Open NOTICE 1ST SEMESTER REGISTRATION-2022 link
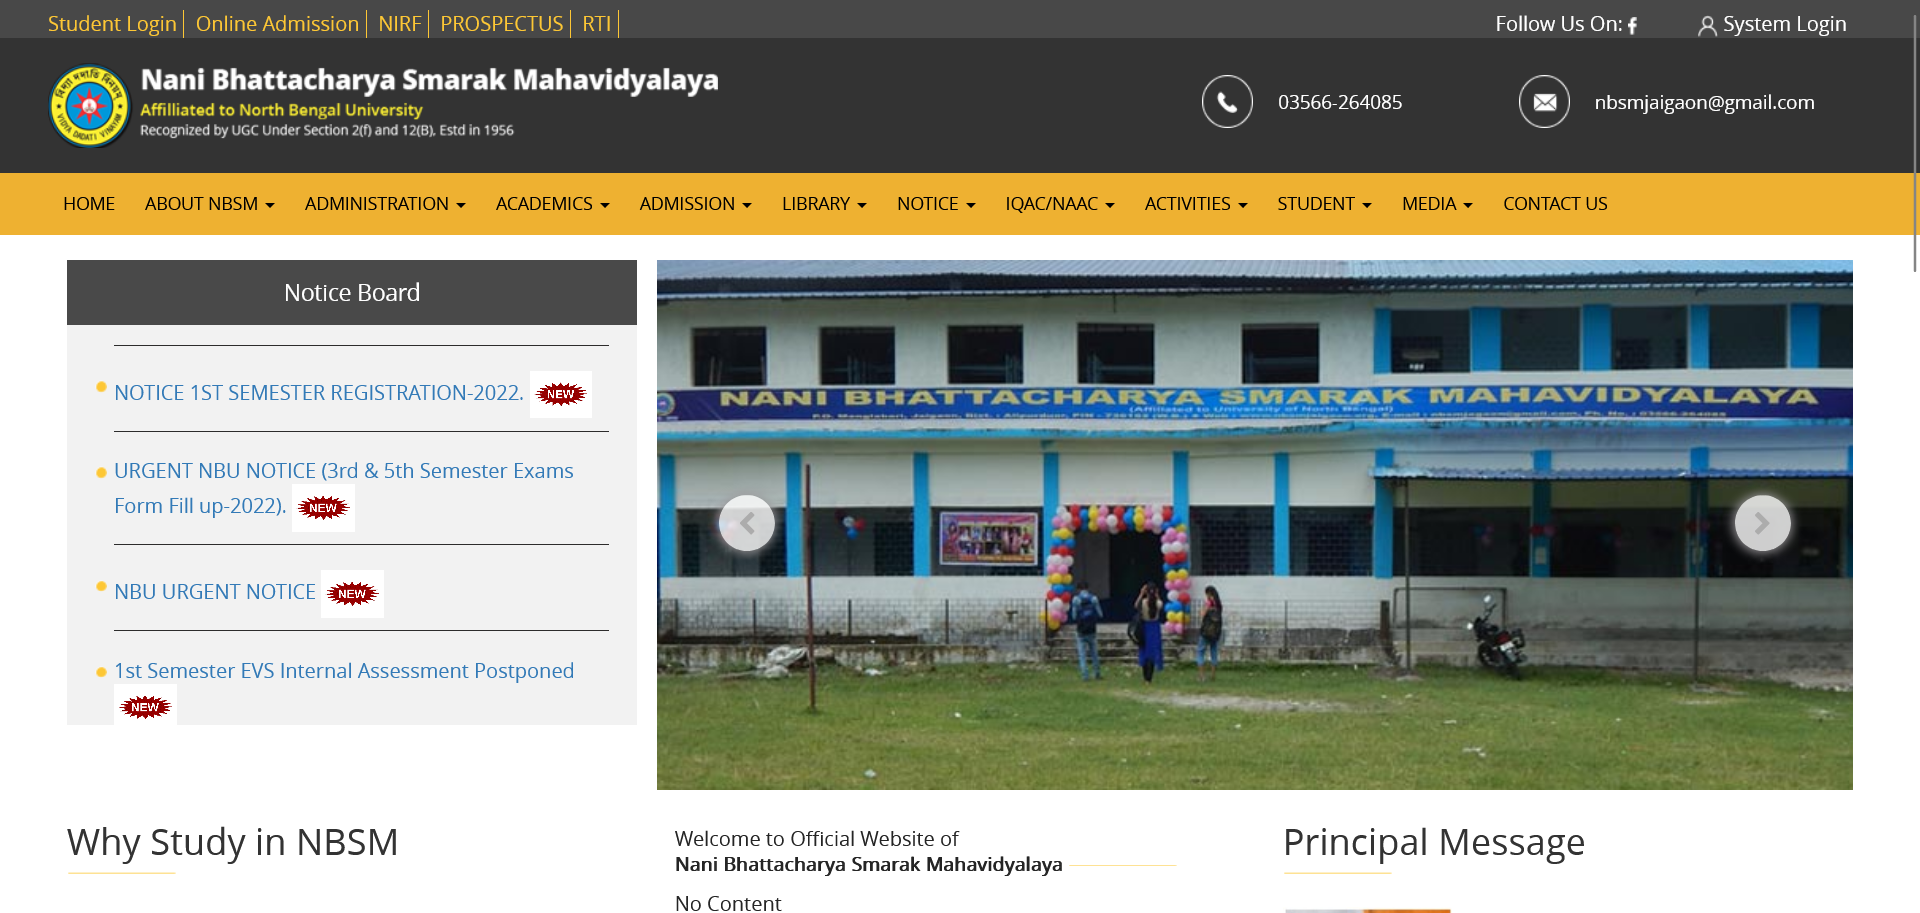This screenshot has width=1920, height=913. [319, 393]
